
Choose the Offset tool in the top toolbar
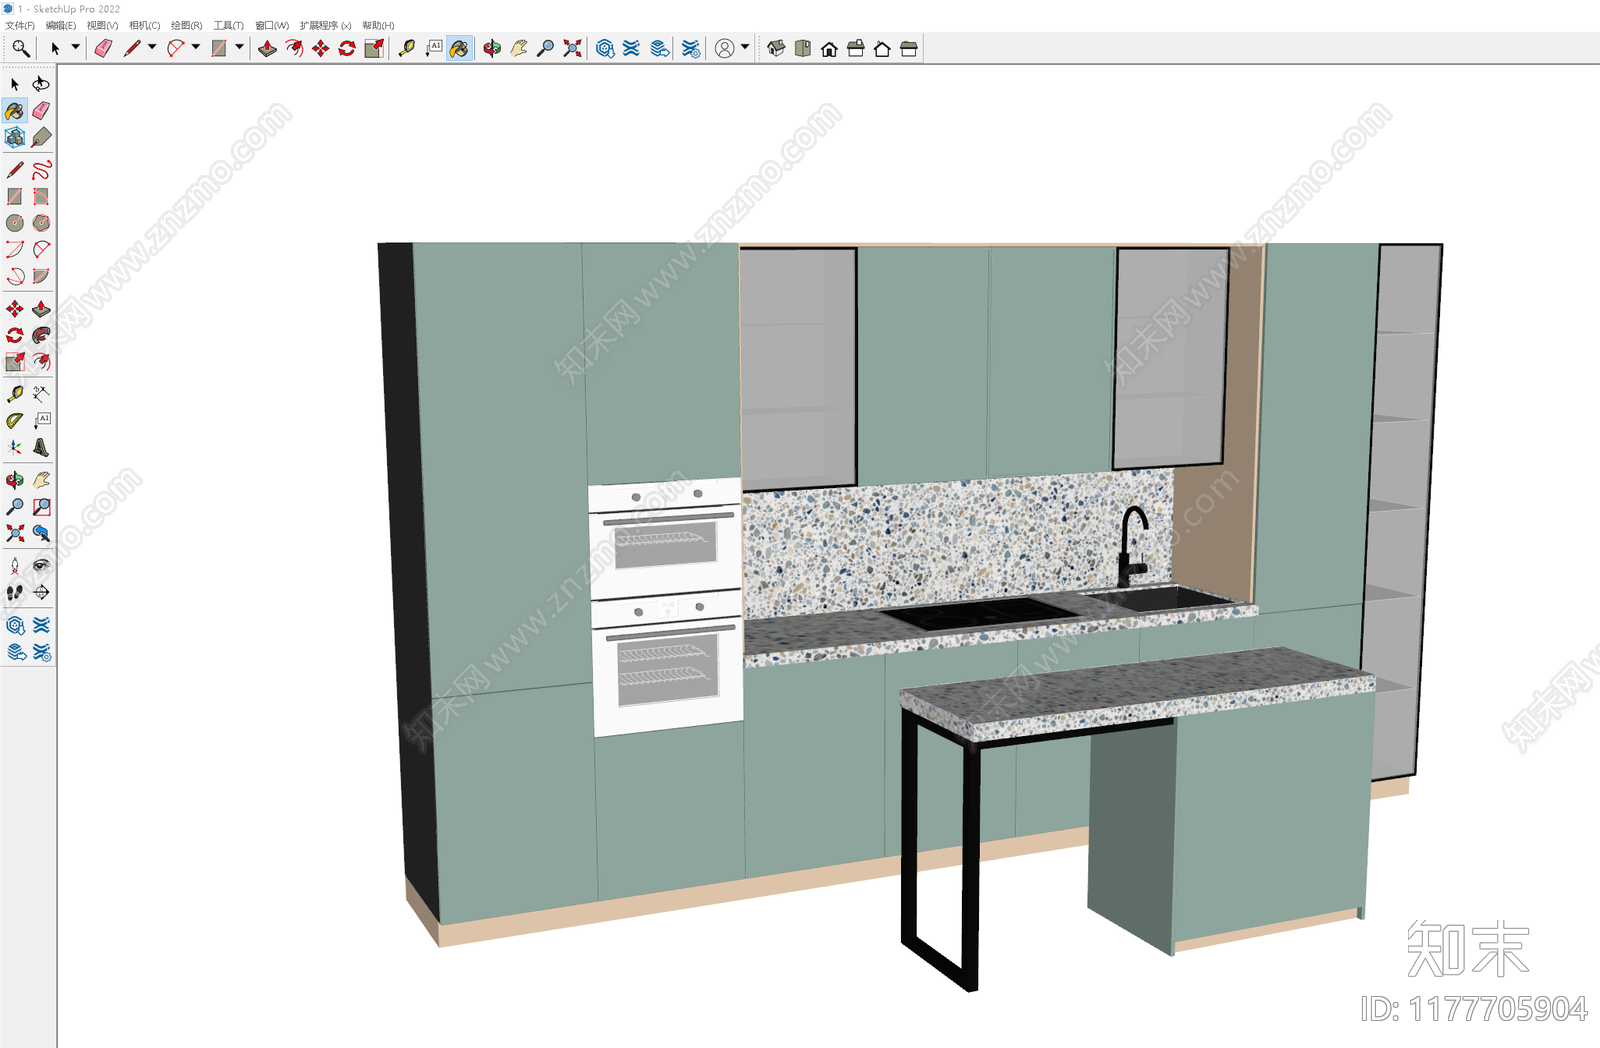click(294, 48)
